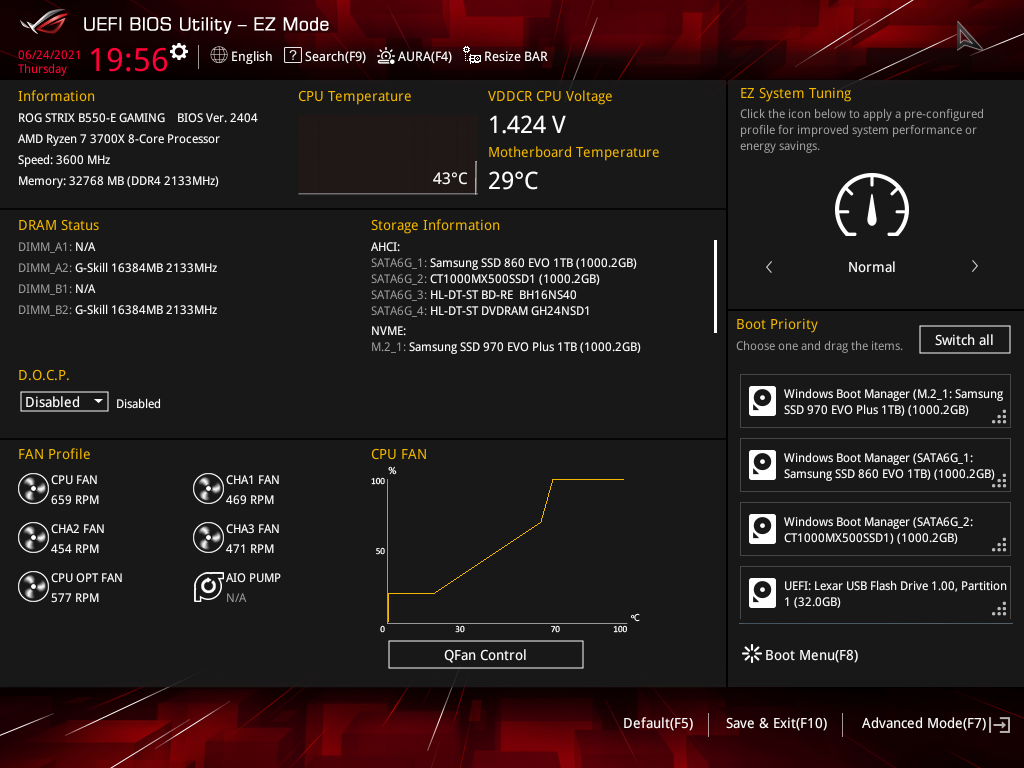Screen dimensions: 1024x768
Task: Switch to next EZ tuning profile arrow
Action: pyautogui.click(x=974, y=266)
